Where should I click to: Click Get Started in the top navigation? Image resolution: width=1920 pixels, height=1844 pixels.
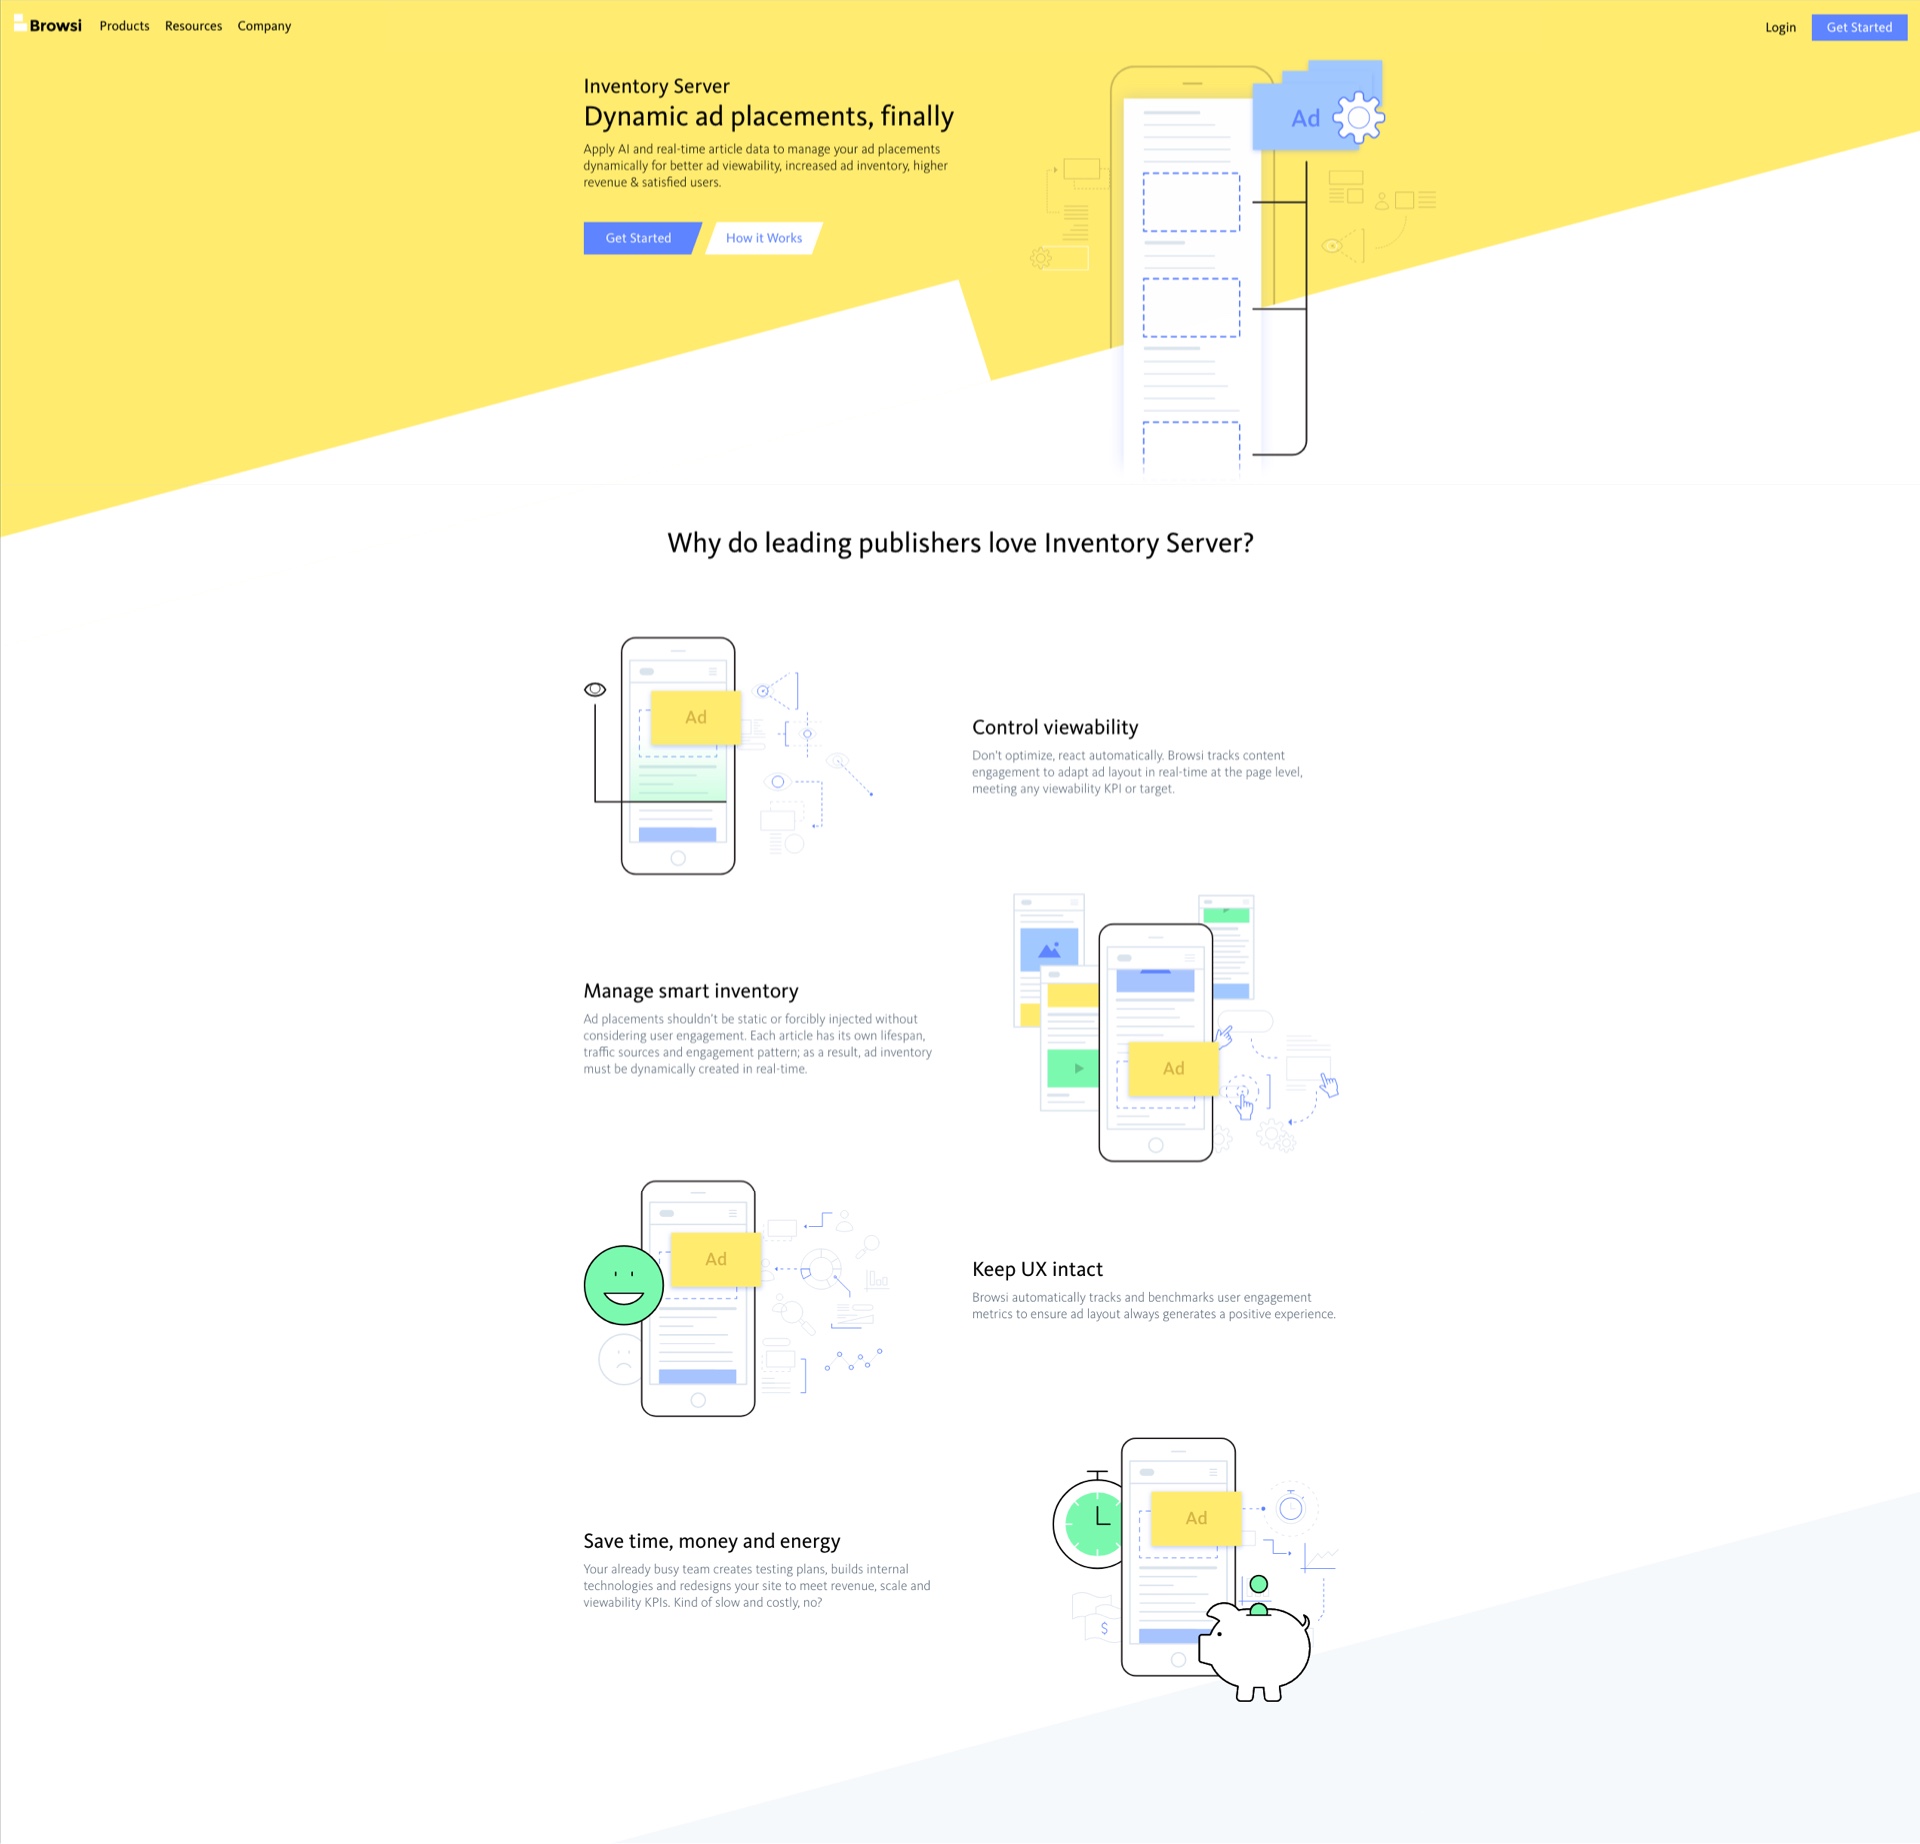point(1859,27)
